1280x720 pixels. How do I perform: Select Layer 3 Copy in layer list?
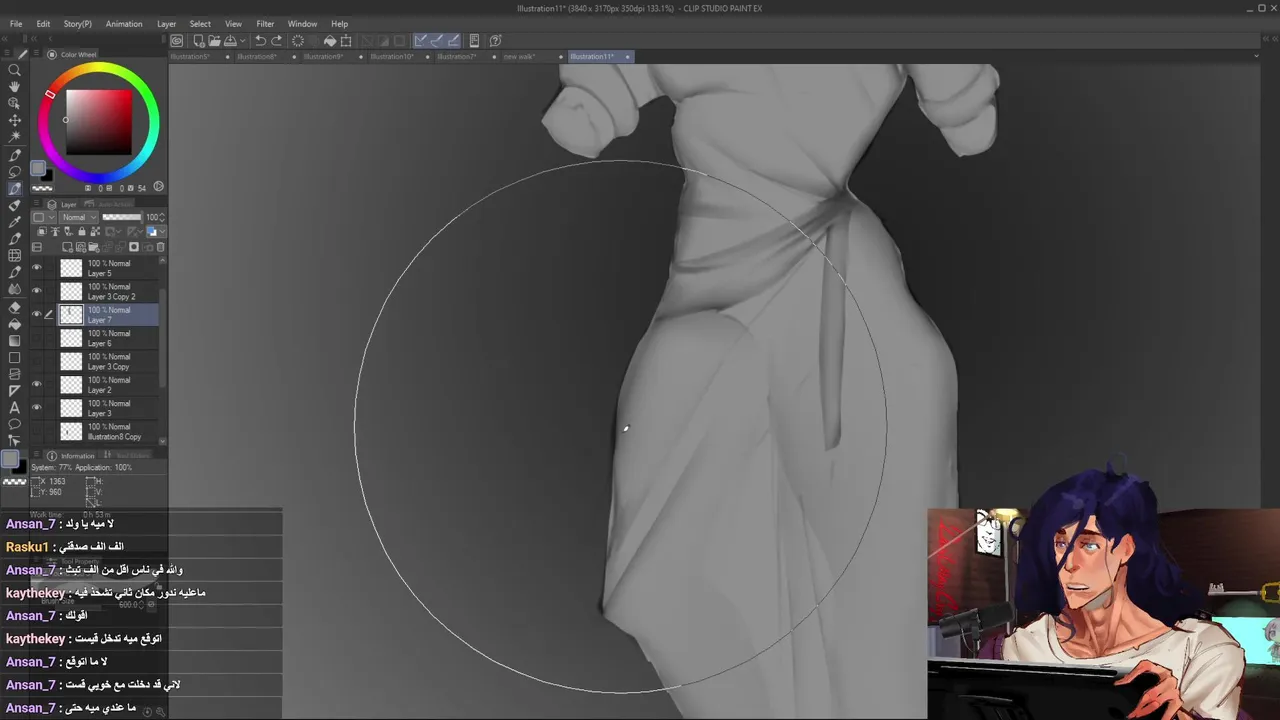click(108, 361)
